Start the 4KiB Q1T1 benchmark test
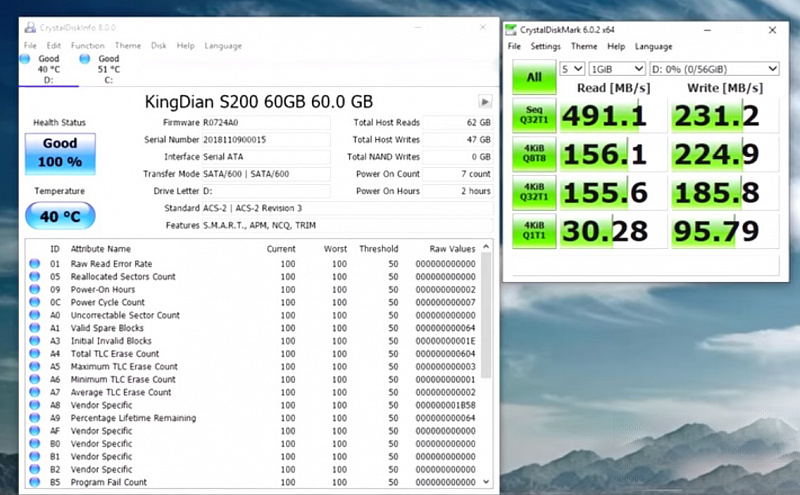 pos(534,230)
